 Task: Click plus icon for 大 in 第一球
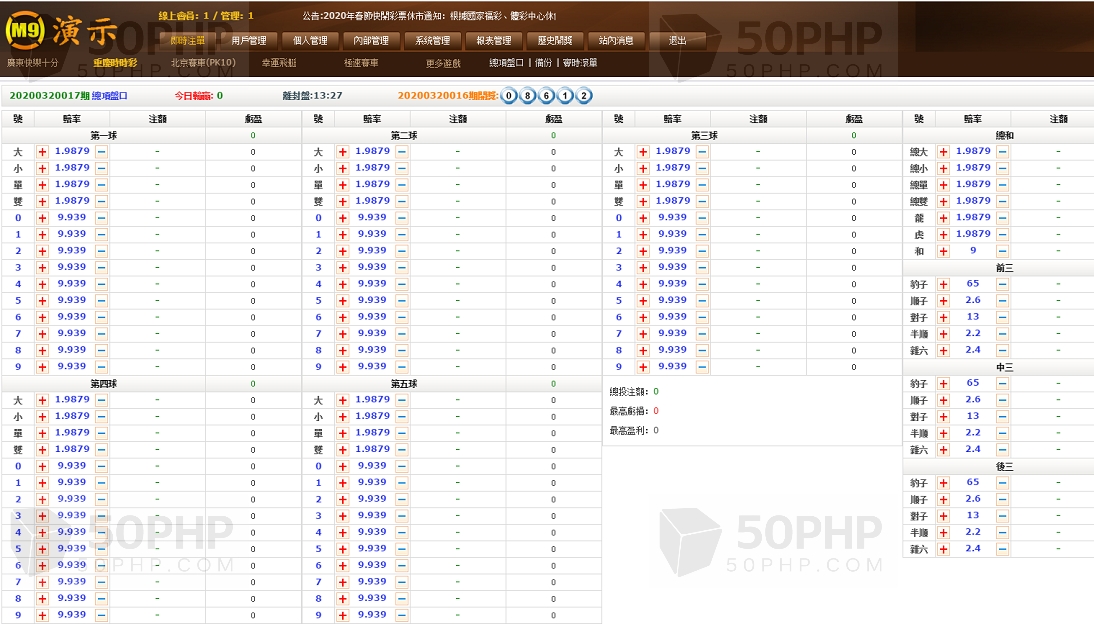[42, 152]
